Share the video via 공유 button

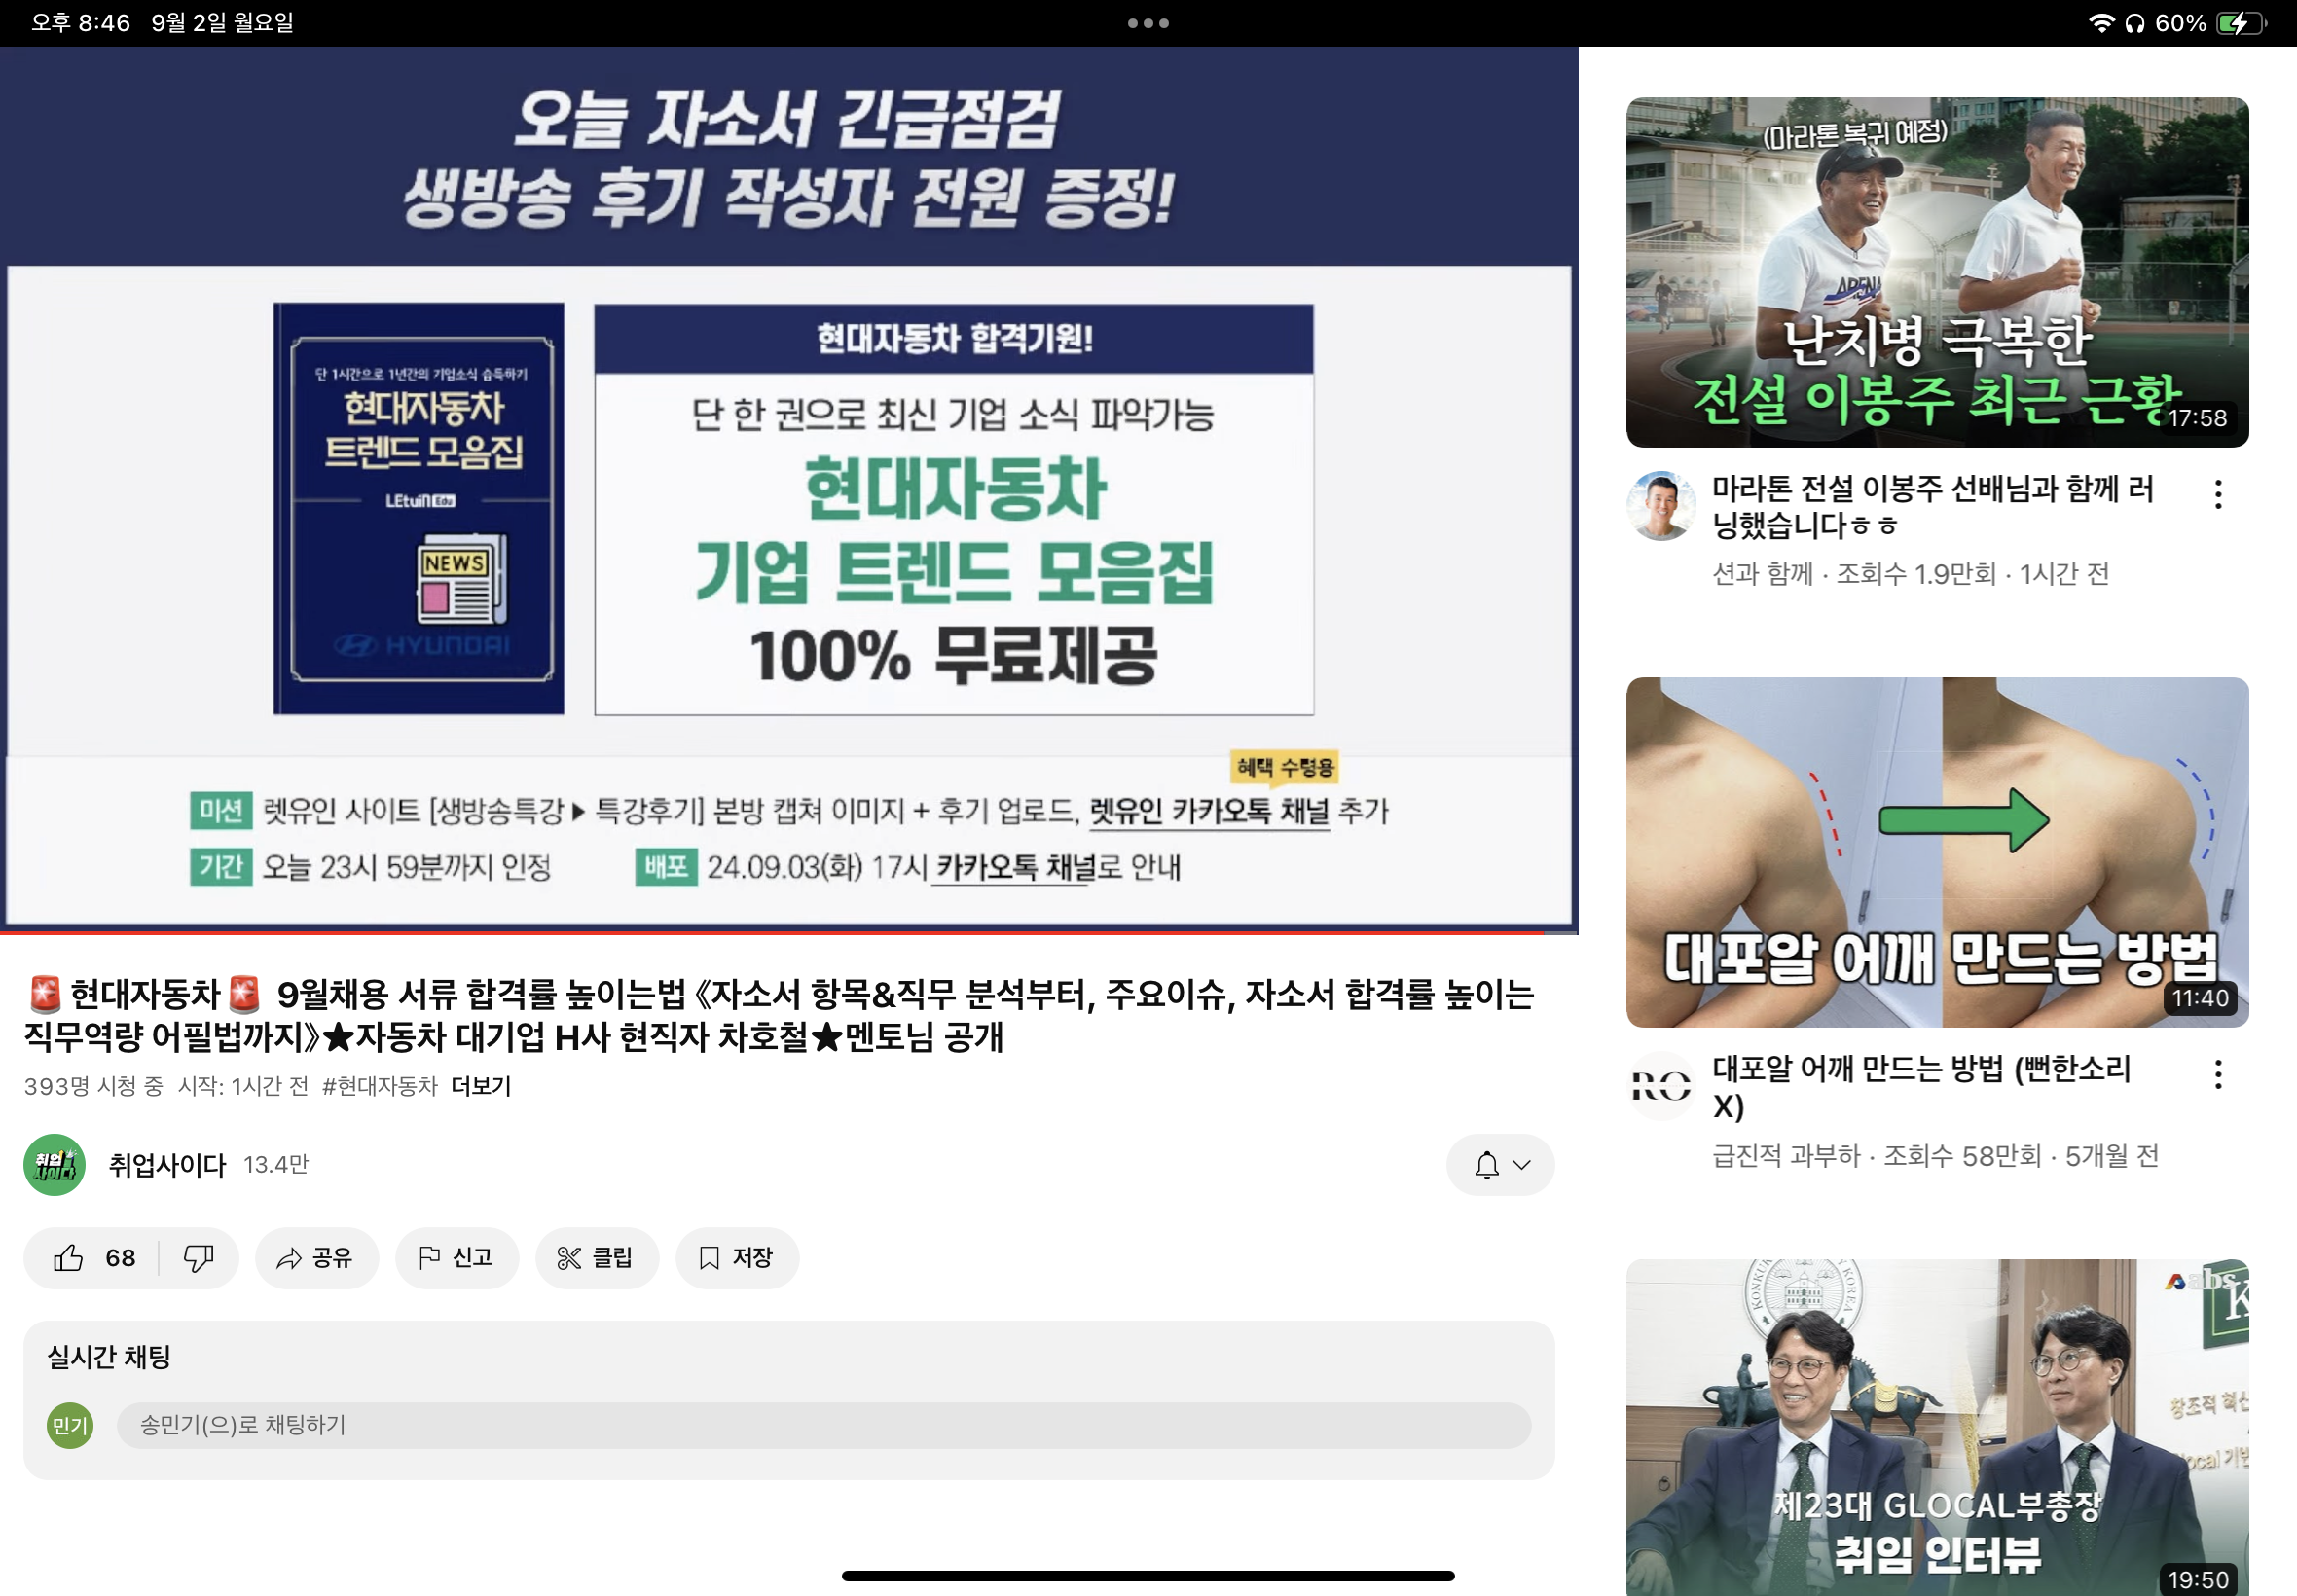tap(316, 1258)
